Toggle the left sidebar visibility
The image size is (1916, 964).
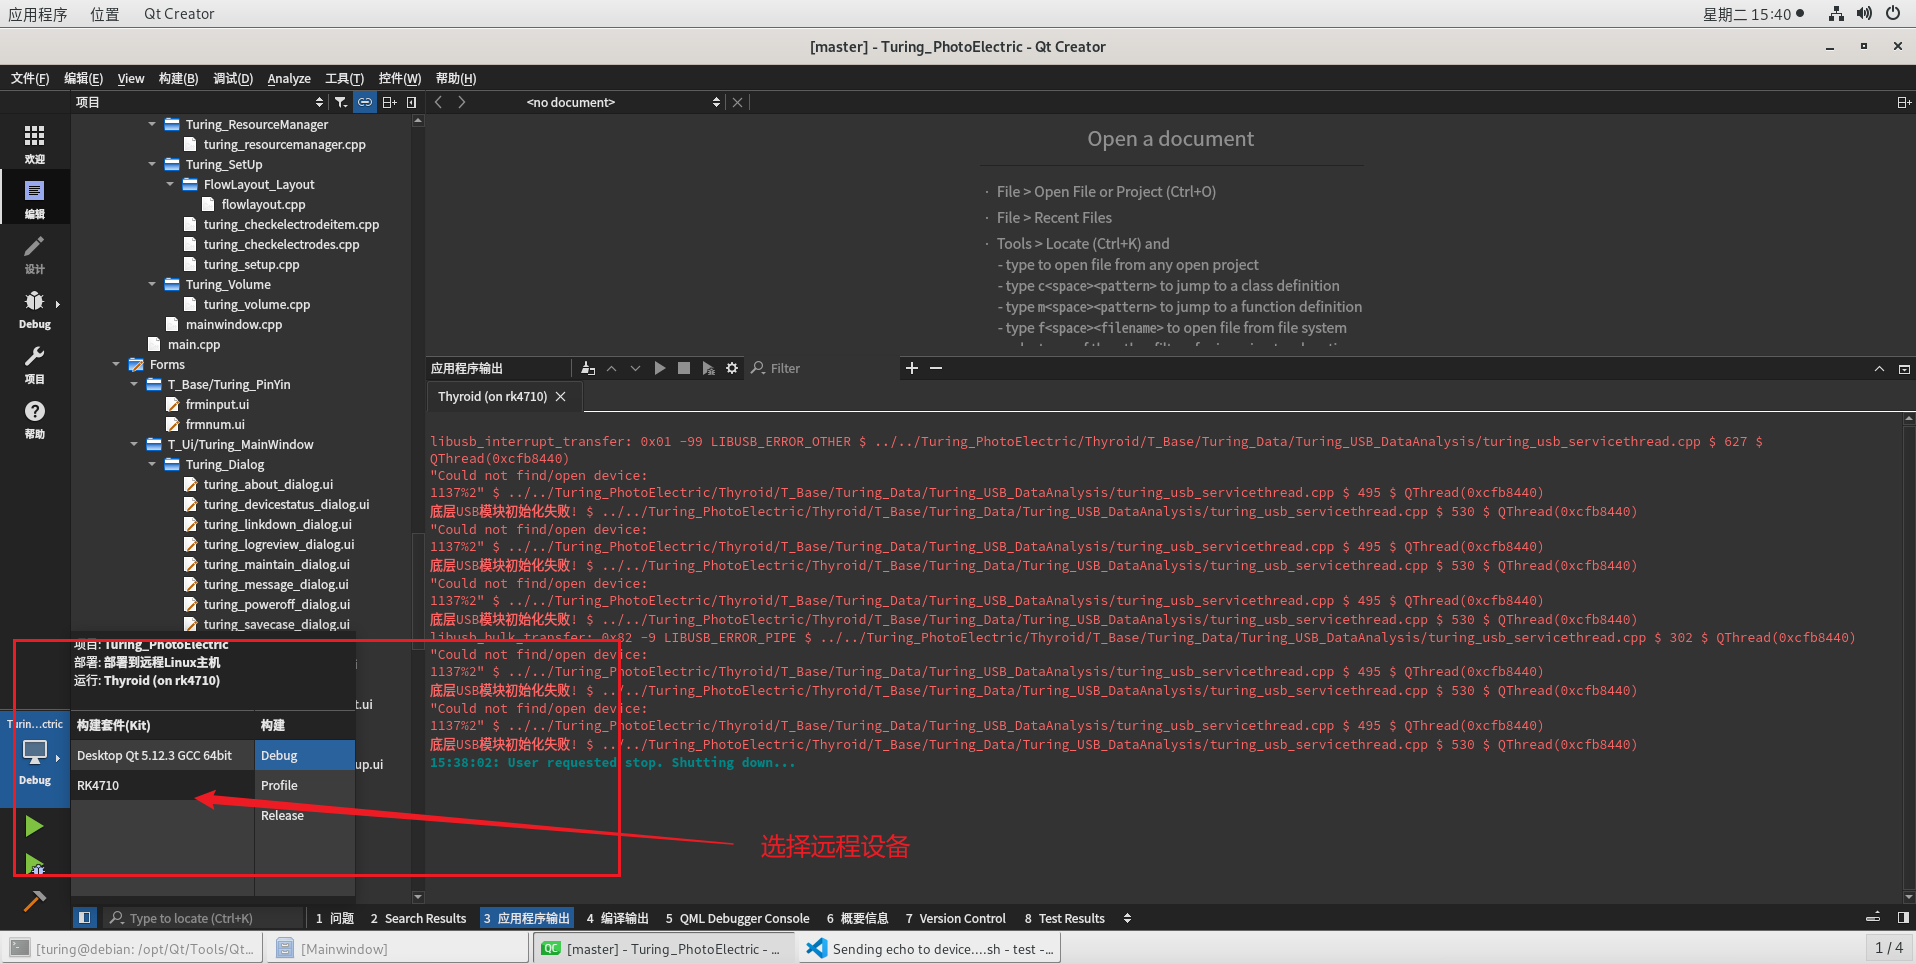[85, 917]
